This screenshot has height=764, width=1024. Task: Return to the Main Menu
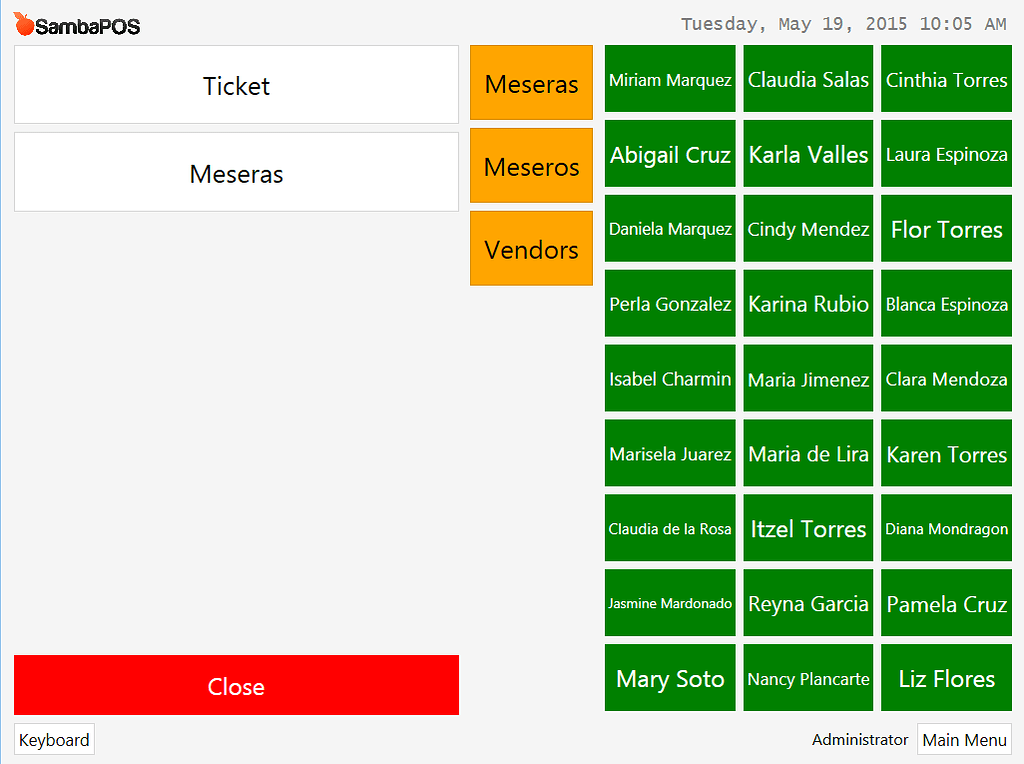pos(963,739)
